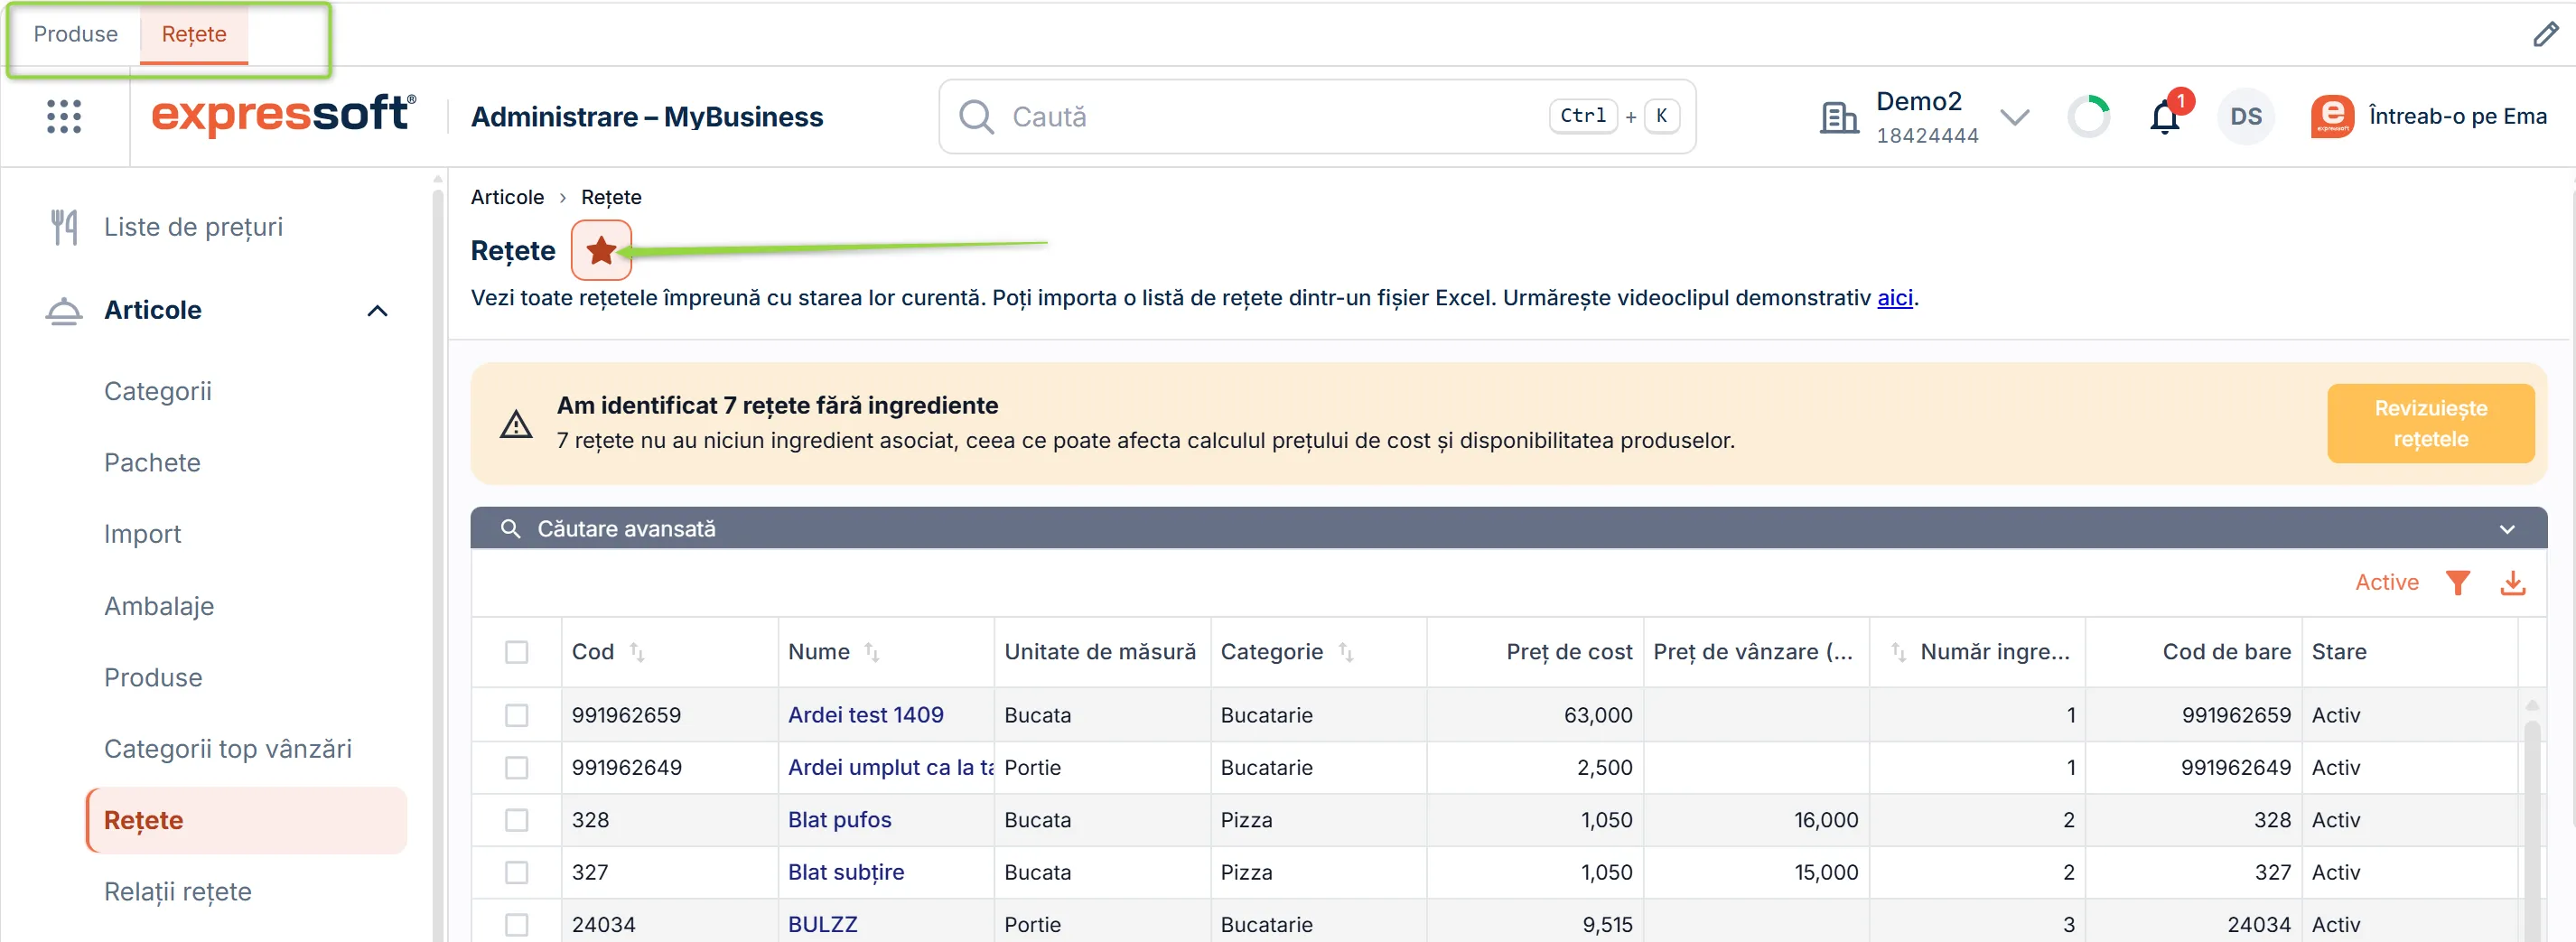Select the Rețete tab at top
2576x942 pixels.
tap(194, 34)
